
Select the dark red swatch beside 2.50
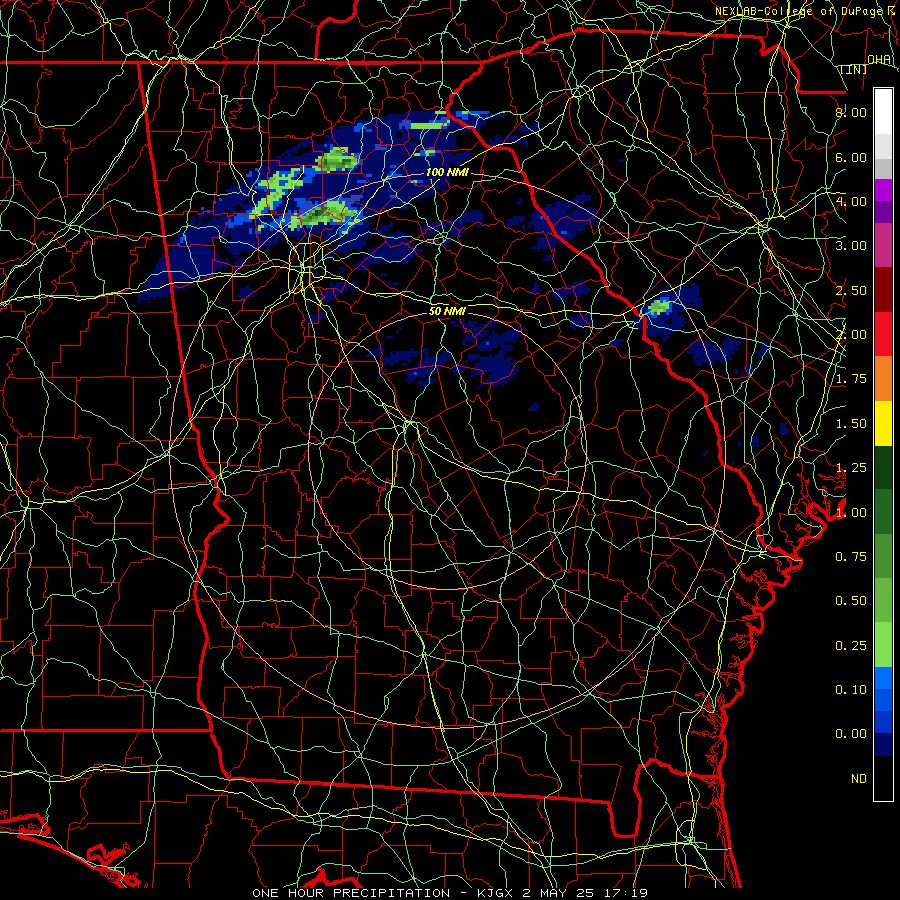point(883,290)
